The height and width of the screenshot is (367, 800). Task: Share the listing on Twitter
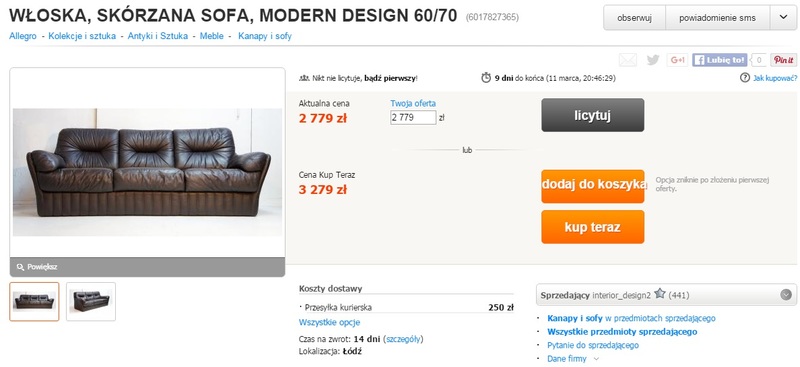[653, 60]
